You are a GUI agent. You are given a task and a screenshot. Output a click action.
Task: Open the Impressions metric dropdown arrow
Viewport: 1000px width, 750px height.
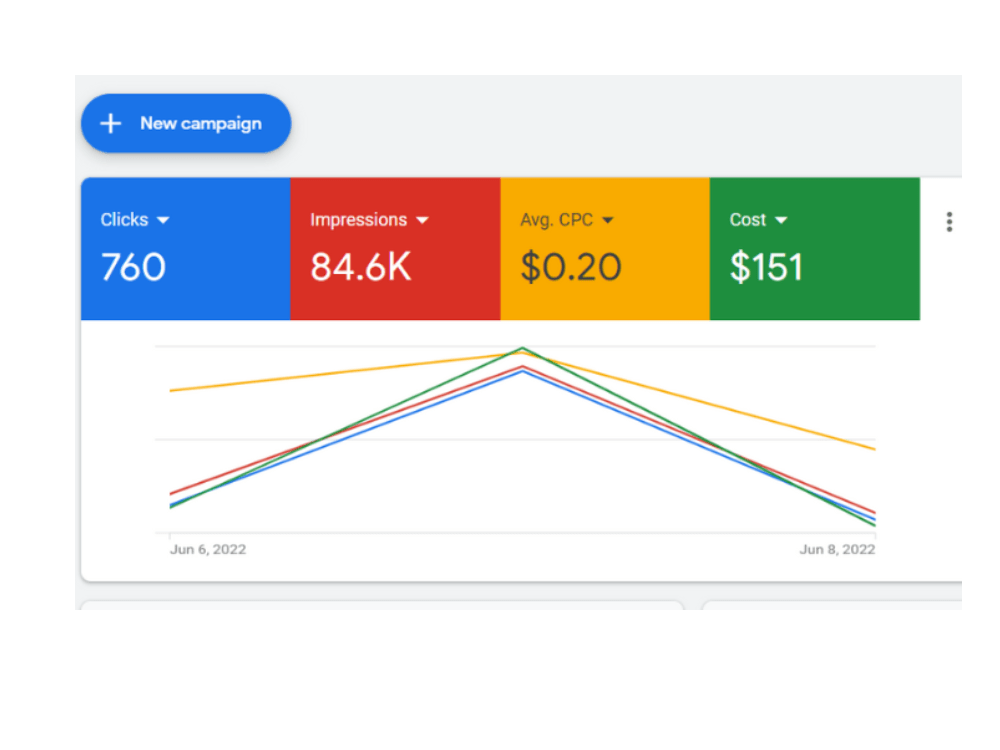pyautogui.click(x=422, y=220)
